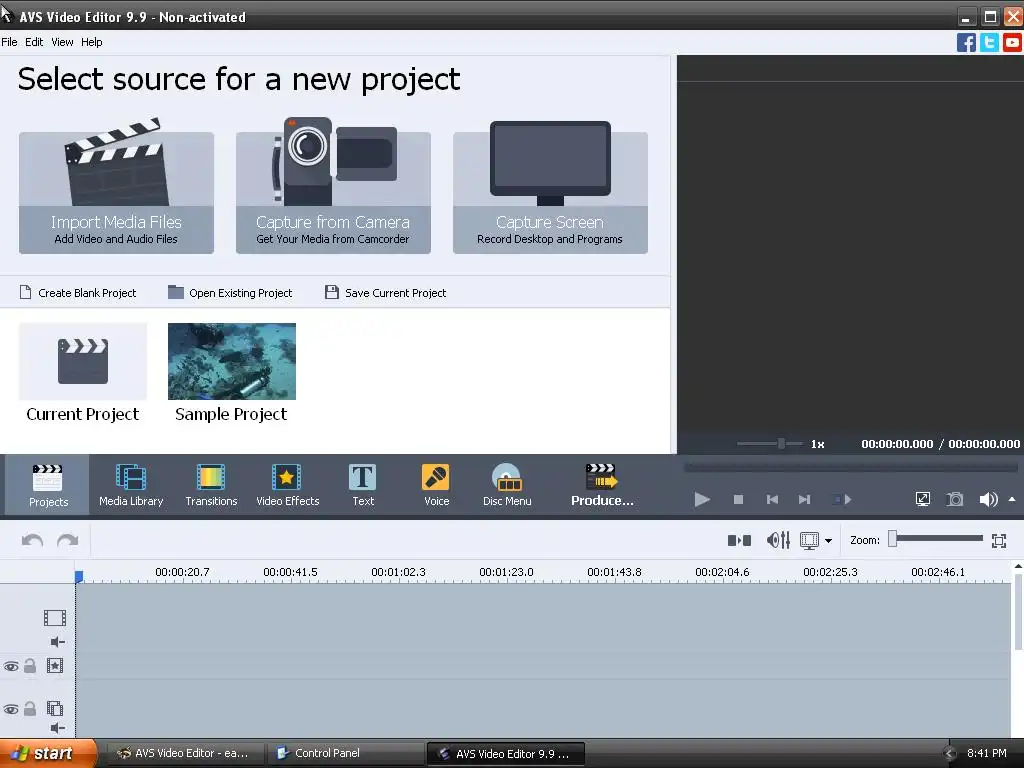Click the split-clip timeline toolbar icon
The image size is (1024, 768).
pos(739,540)
